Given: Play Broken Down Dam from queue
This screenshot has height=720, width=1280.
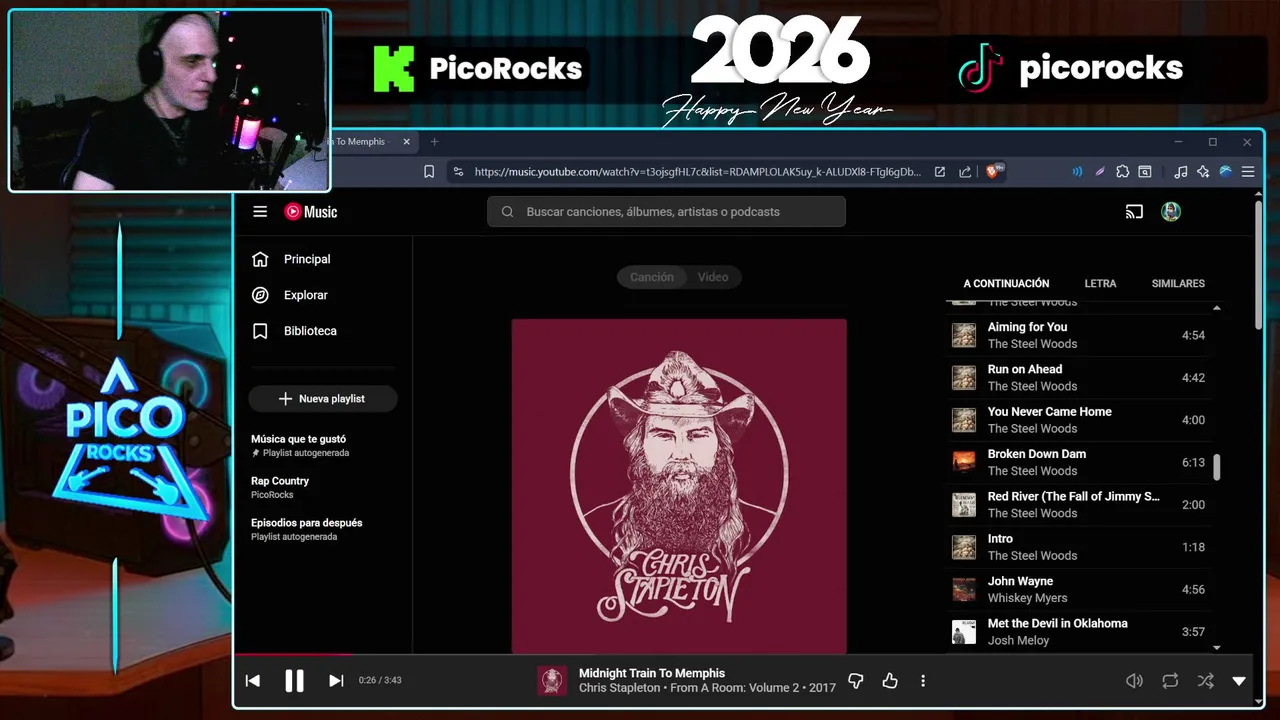Looking at the screenshot, I should pyautogui.click(x=1078, y=462).
